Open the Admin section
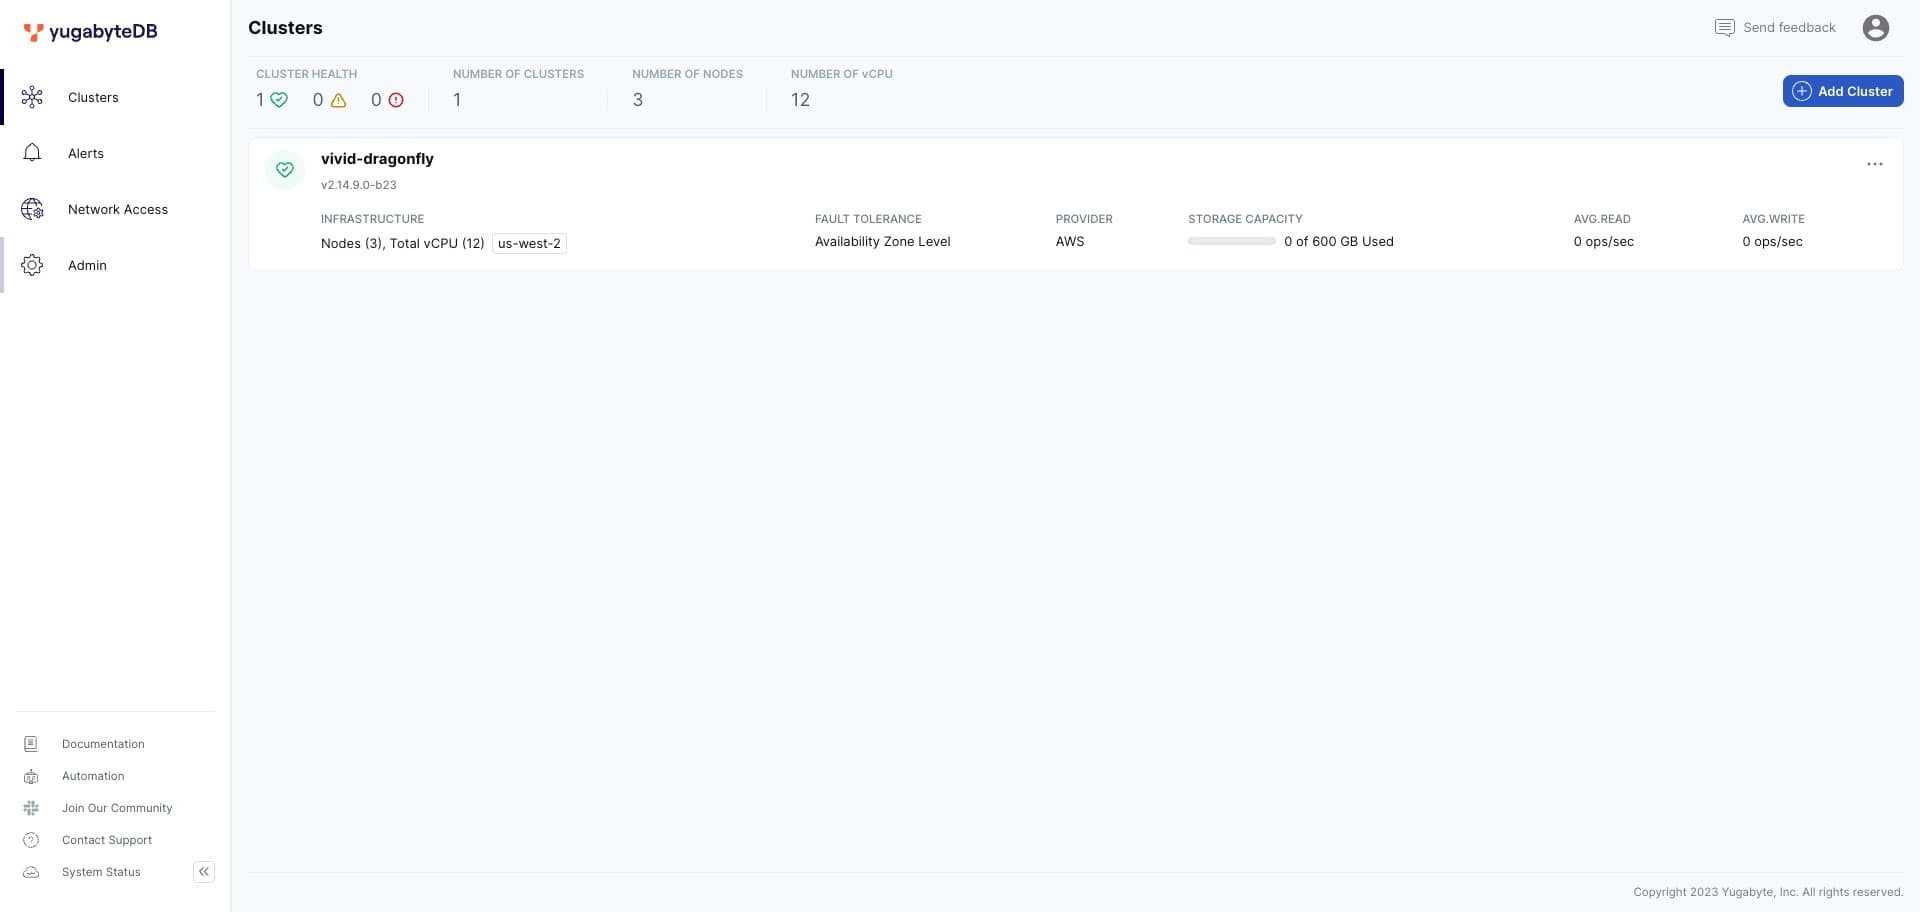 point(87,265)
